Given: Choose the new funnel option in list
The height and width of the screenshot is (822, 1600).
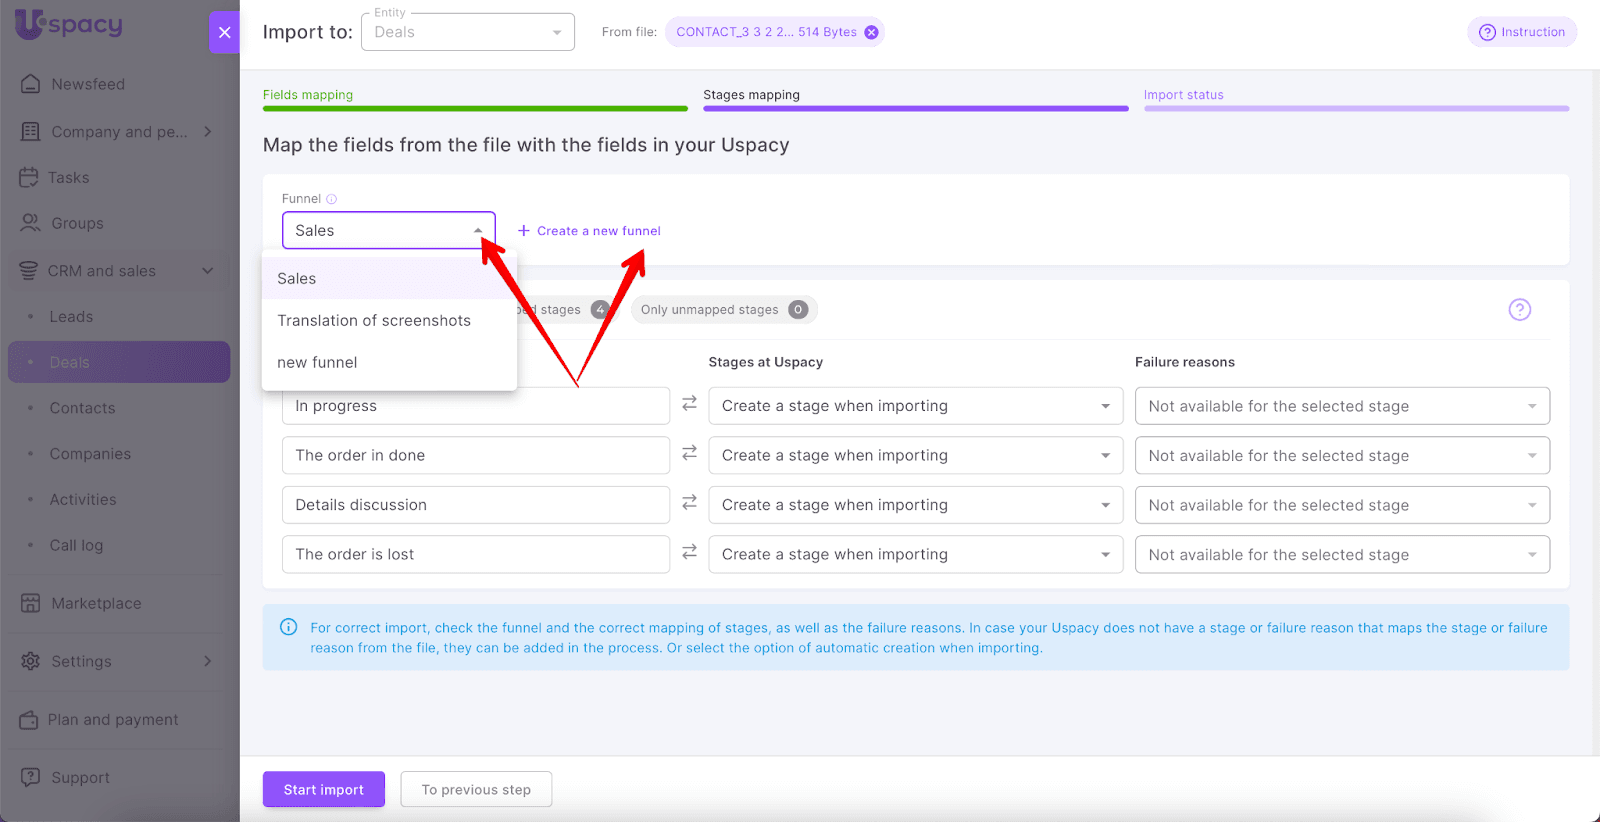Looking at the screenshot, I should [317, 363].
